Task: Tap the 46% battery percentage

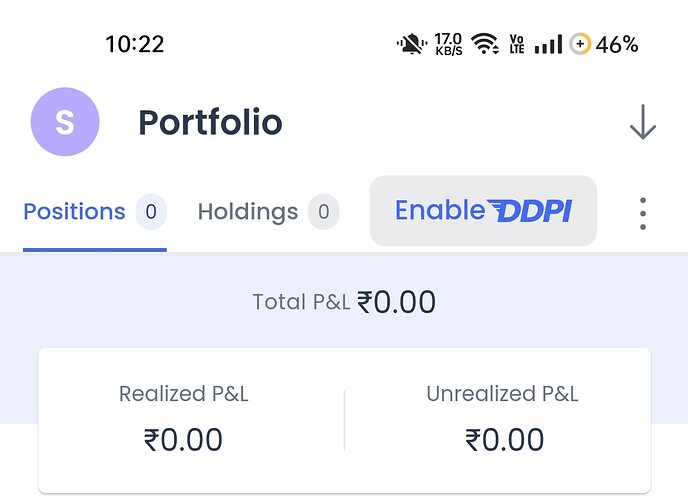Action: pos(616,44)
